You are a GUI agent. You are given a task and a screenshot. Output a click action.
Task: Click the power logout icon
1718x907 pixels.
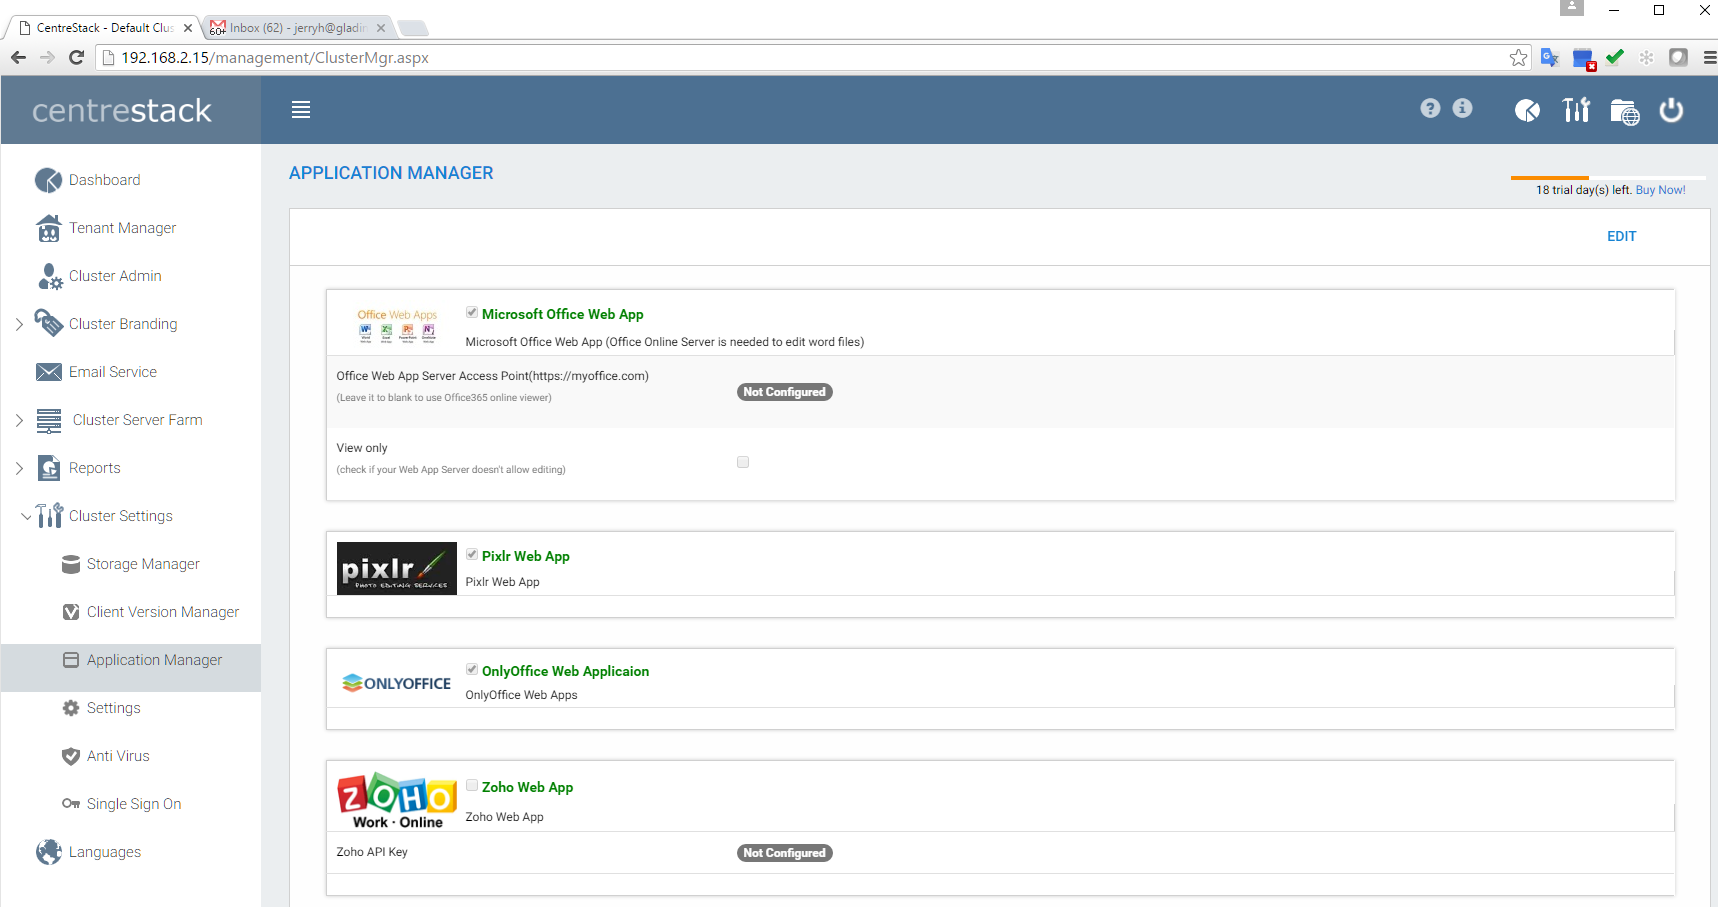point(1671,110)
